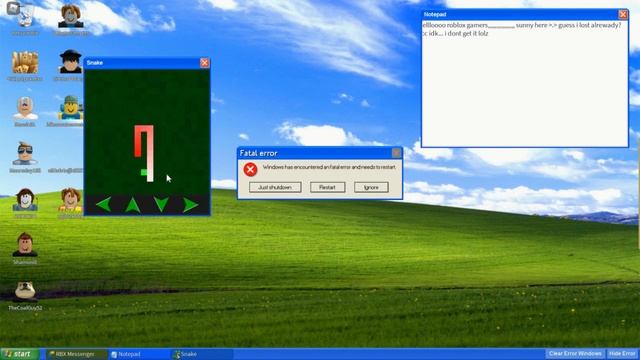Click Restart in the Fatal error dialog

[327, 187]
